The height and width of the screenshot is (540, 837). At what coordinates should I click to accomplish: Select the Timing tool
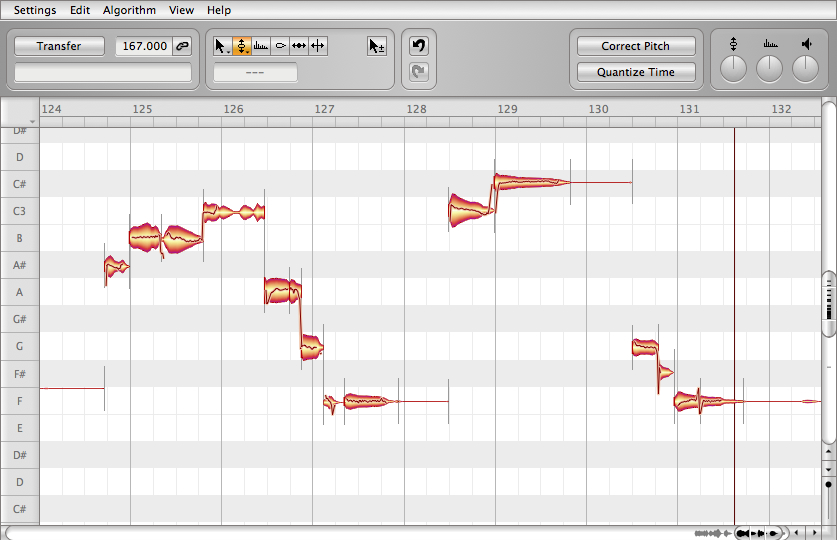coord(299,46)
